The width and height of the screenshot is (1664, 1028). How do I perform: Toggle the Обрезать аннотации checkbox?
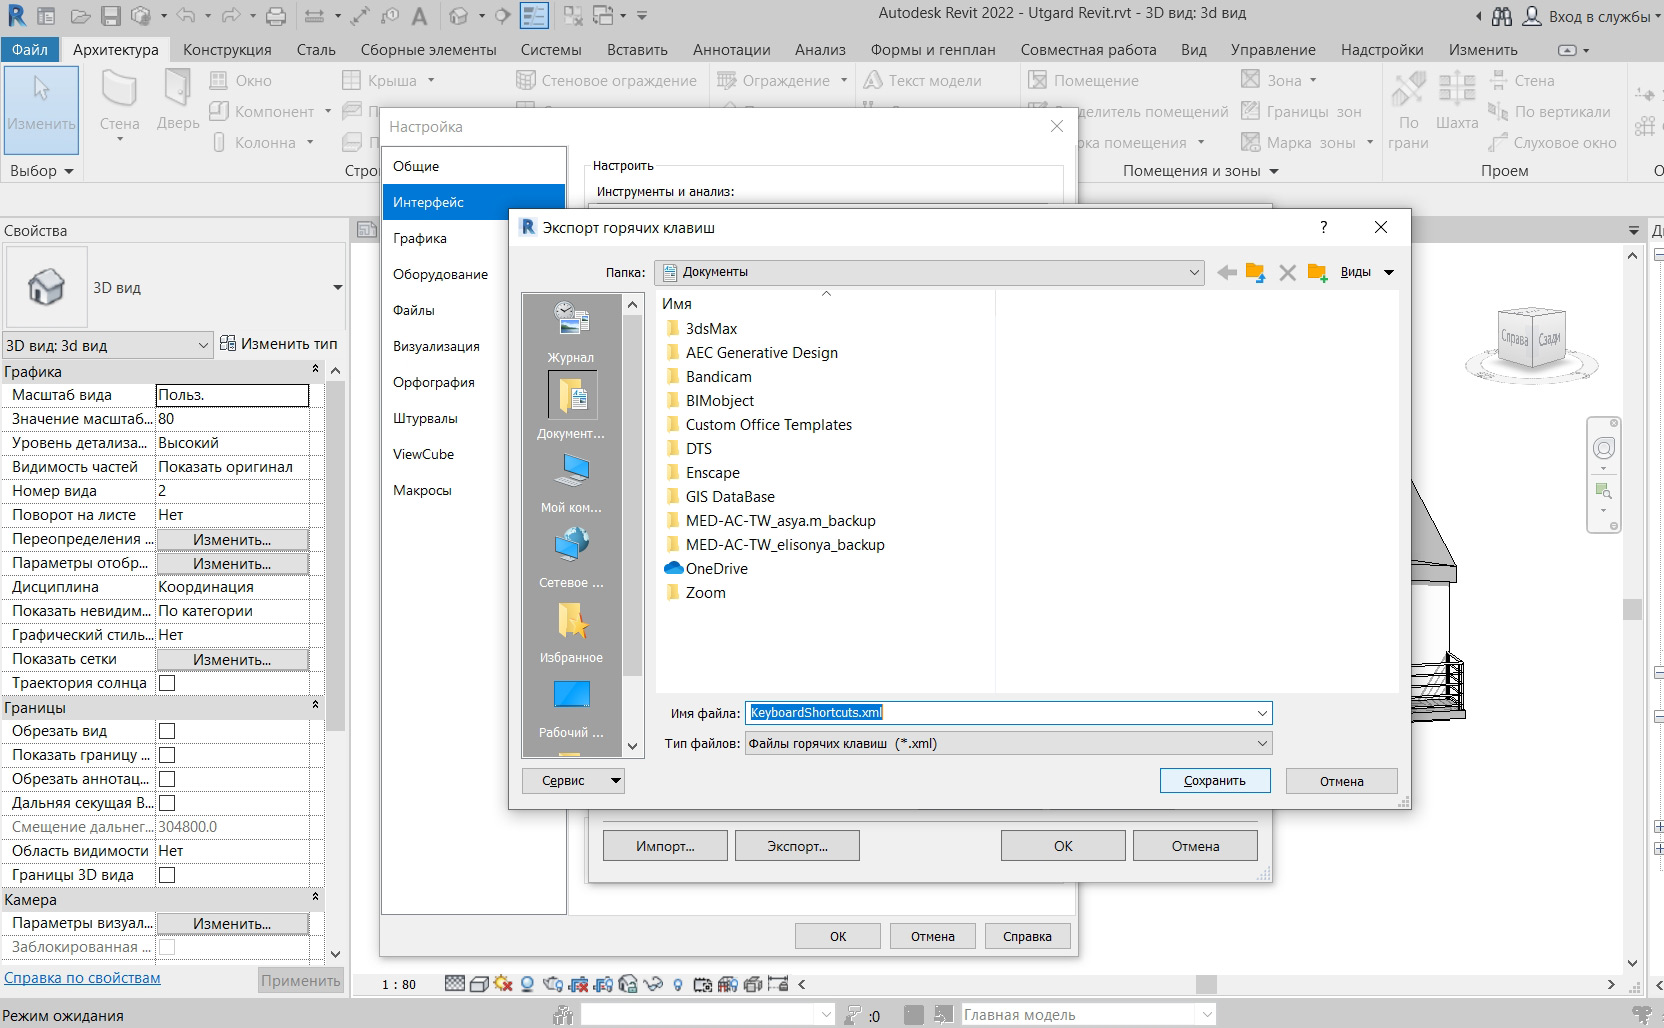[167, 779]
